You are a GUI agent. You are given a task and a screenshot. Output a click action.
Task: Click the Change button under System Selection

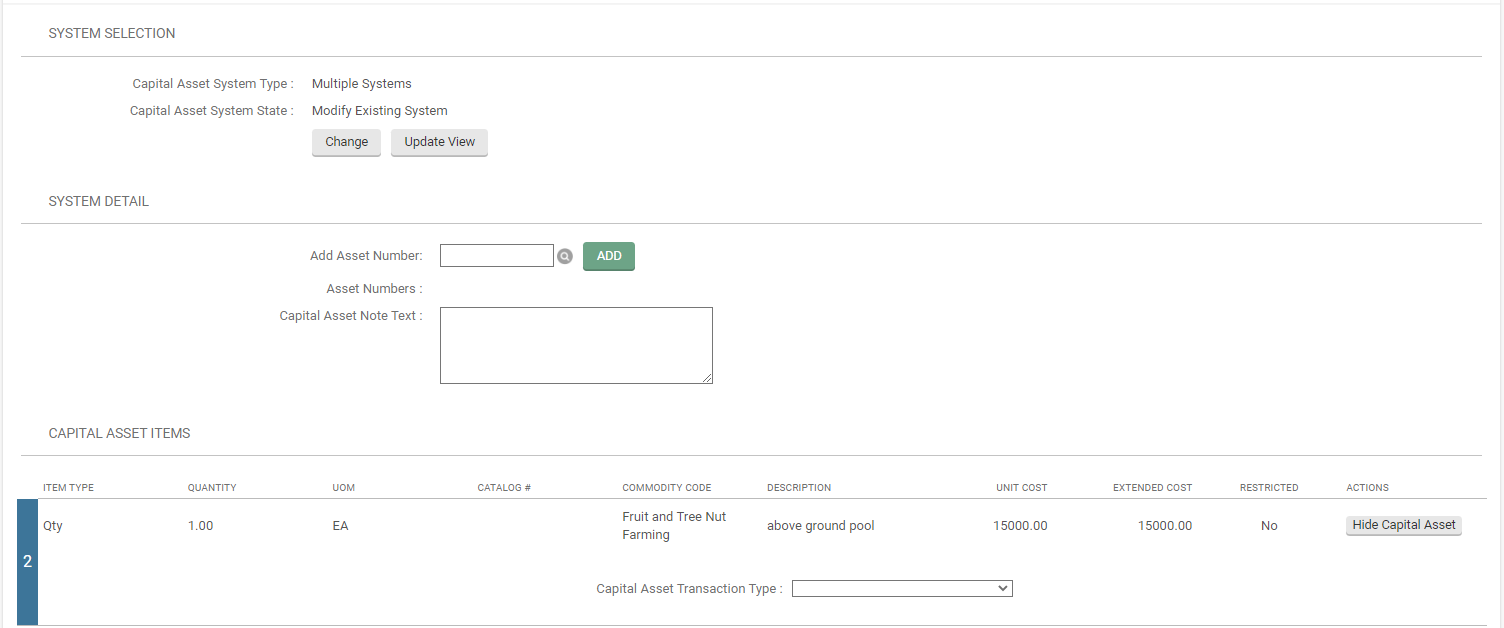[x=346, y=142]
